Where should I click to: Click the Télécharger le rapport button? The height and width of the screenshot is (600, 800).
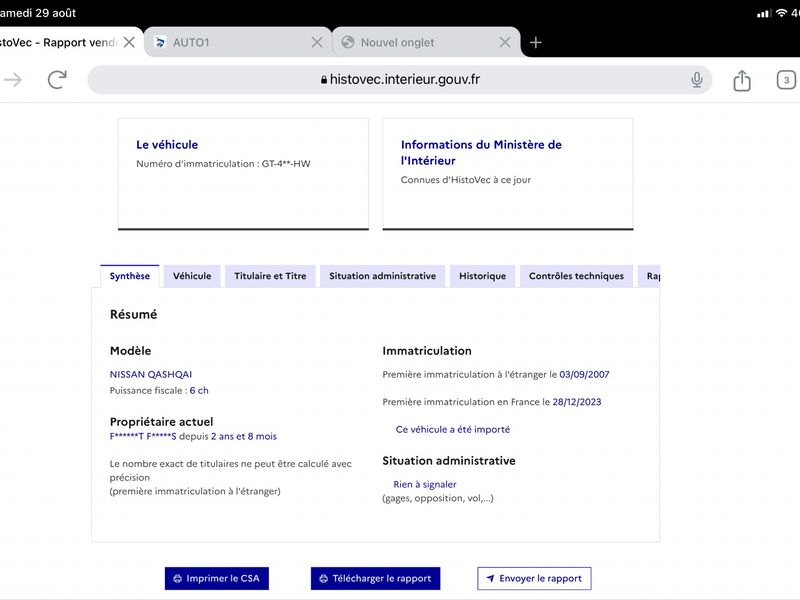pyautogui.click(x=376, y=579)
